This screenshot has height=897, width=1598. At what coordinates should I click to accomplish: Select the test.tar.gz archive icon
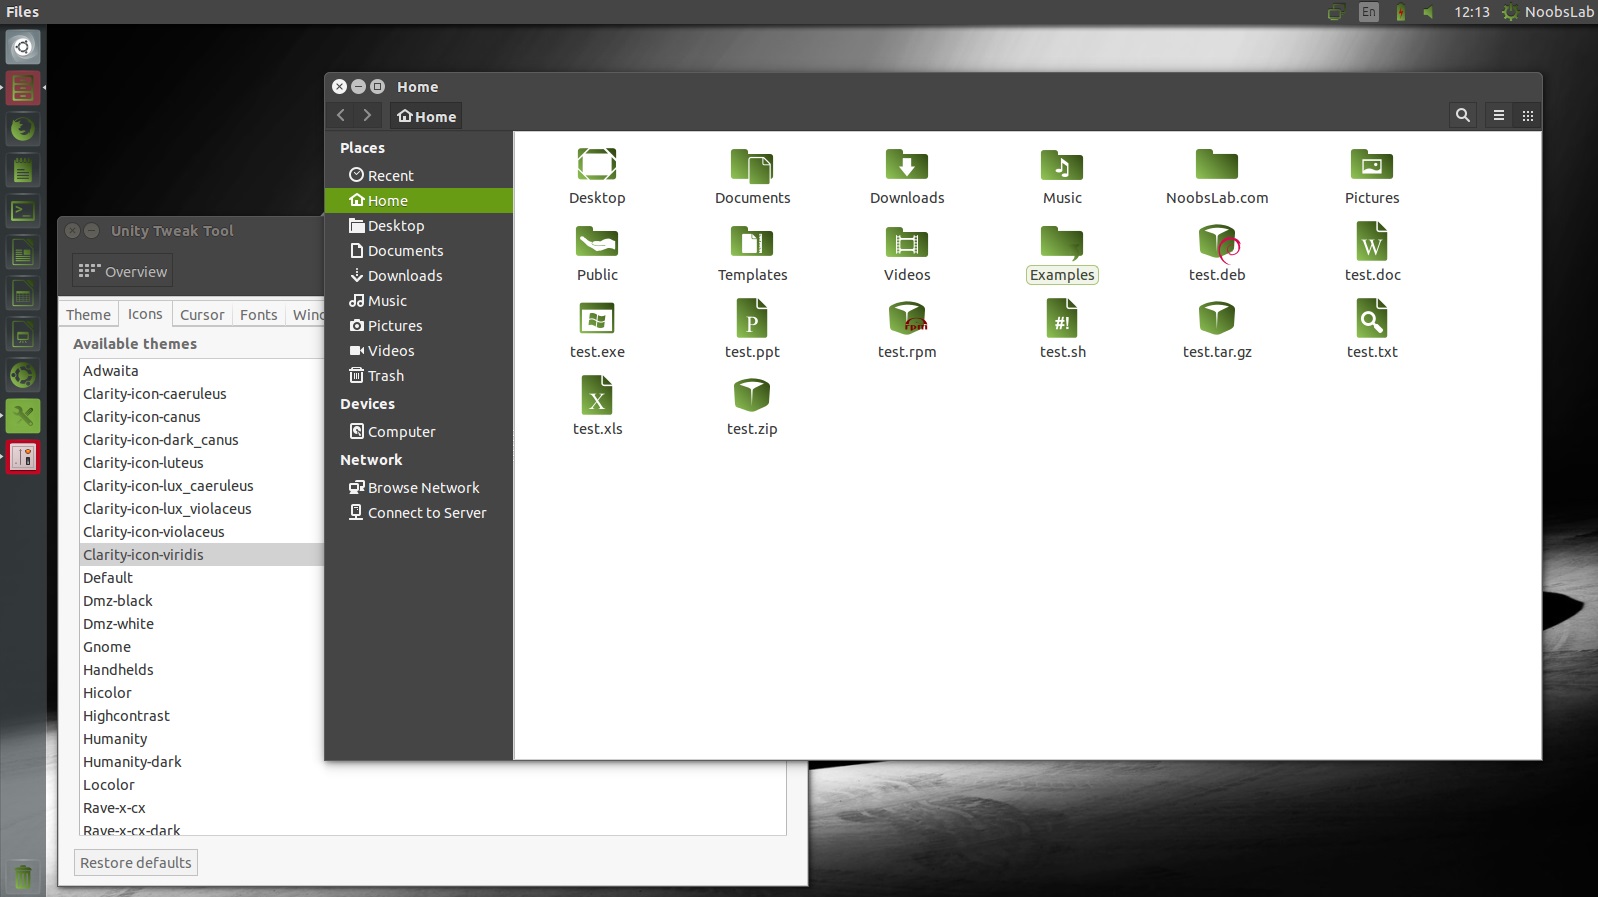click(x=1217, y=318)
